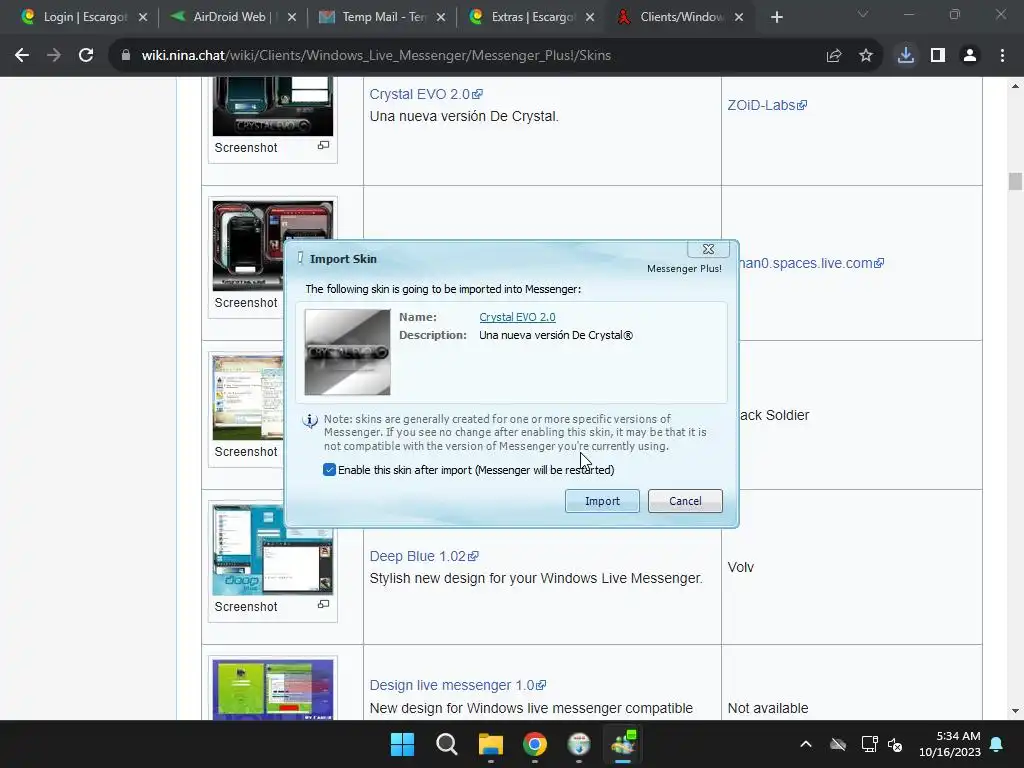Viewport: 1024px width, 768px height.
Task: Click the skin preview image in dialog
Action: pyautogui.click(x=347, y=353)
